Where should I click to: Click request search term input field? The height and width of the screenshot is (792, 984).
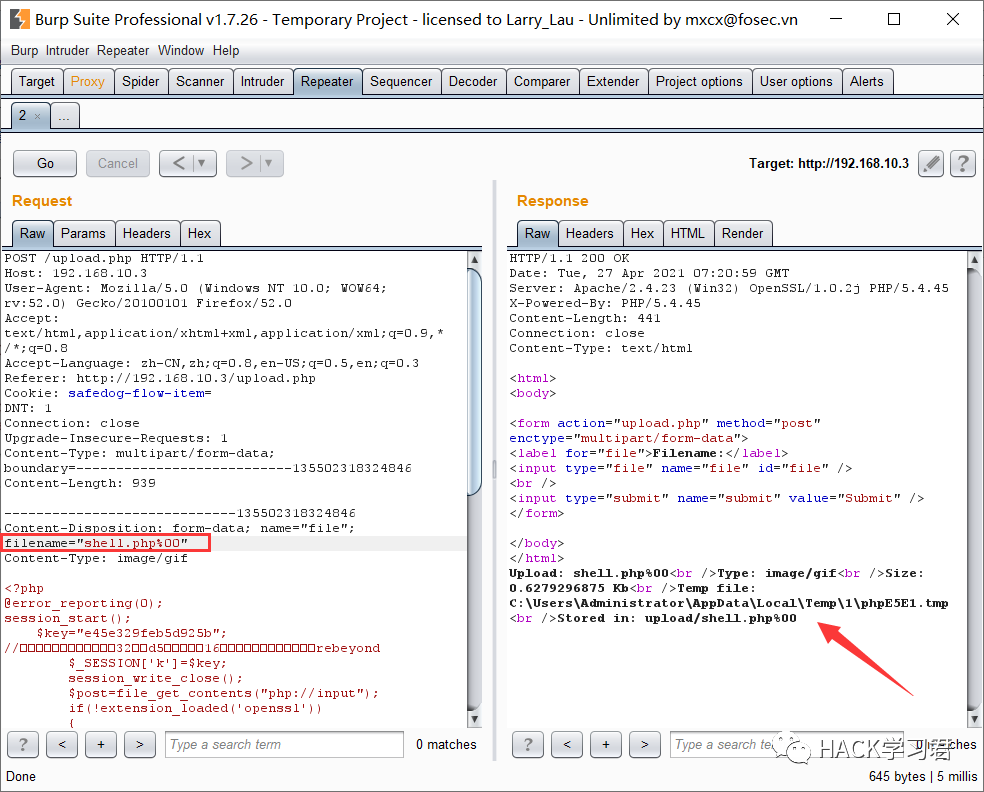tap(284, 745)
